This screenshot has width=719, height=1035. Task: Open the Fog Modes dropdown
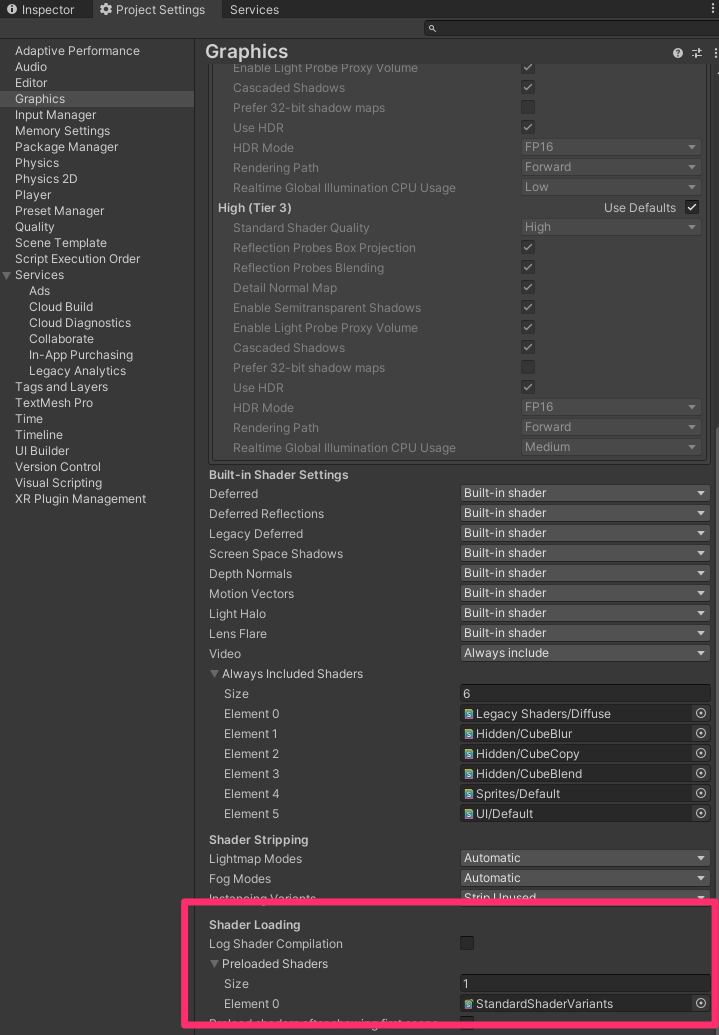pos(584,878)
